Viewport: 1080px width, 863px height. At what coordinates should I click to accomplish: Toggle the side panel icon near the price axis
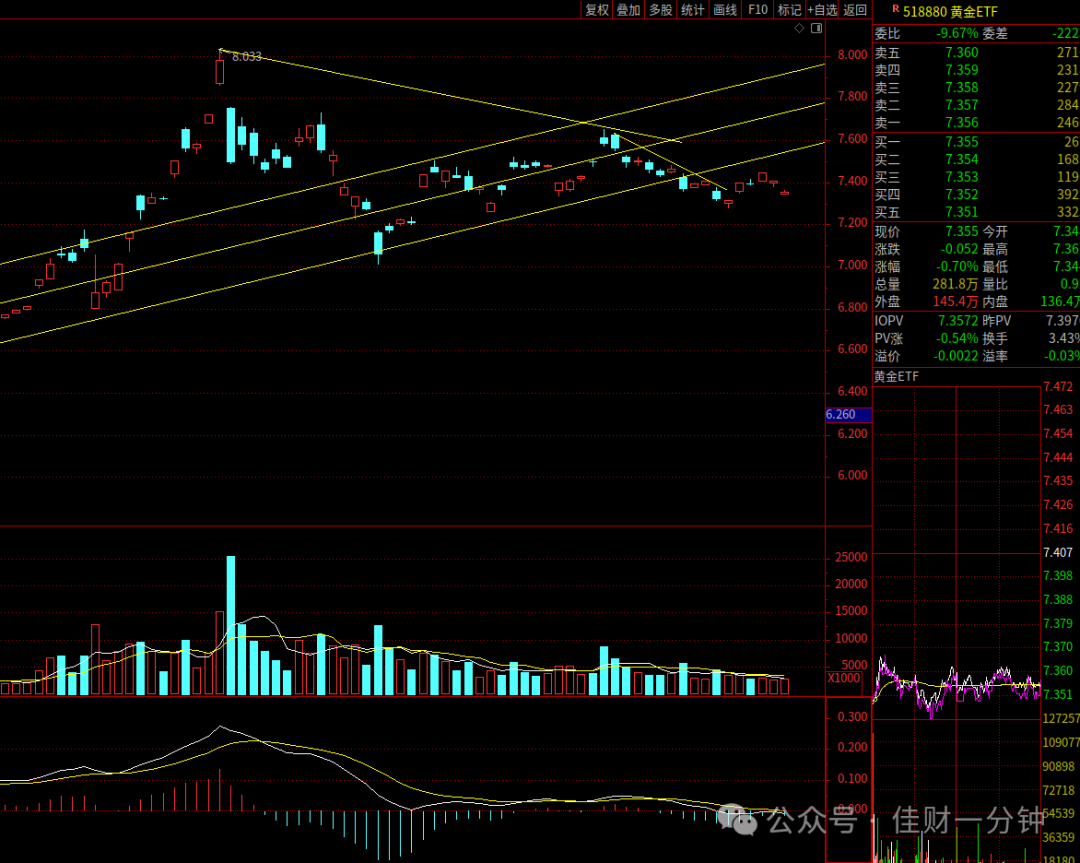(x=816, y=28)
